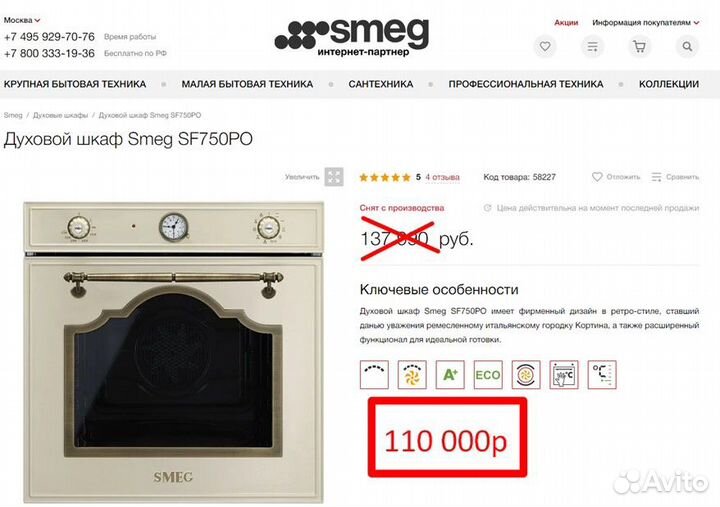Select the A+ energy class icon
720x507 pixels.
[x=450, y=375]
